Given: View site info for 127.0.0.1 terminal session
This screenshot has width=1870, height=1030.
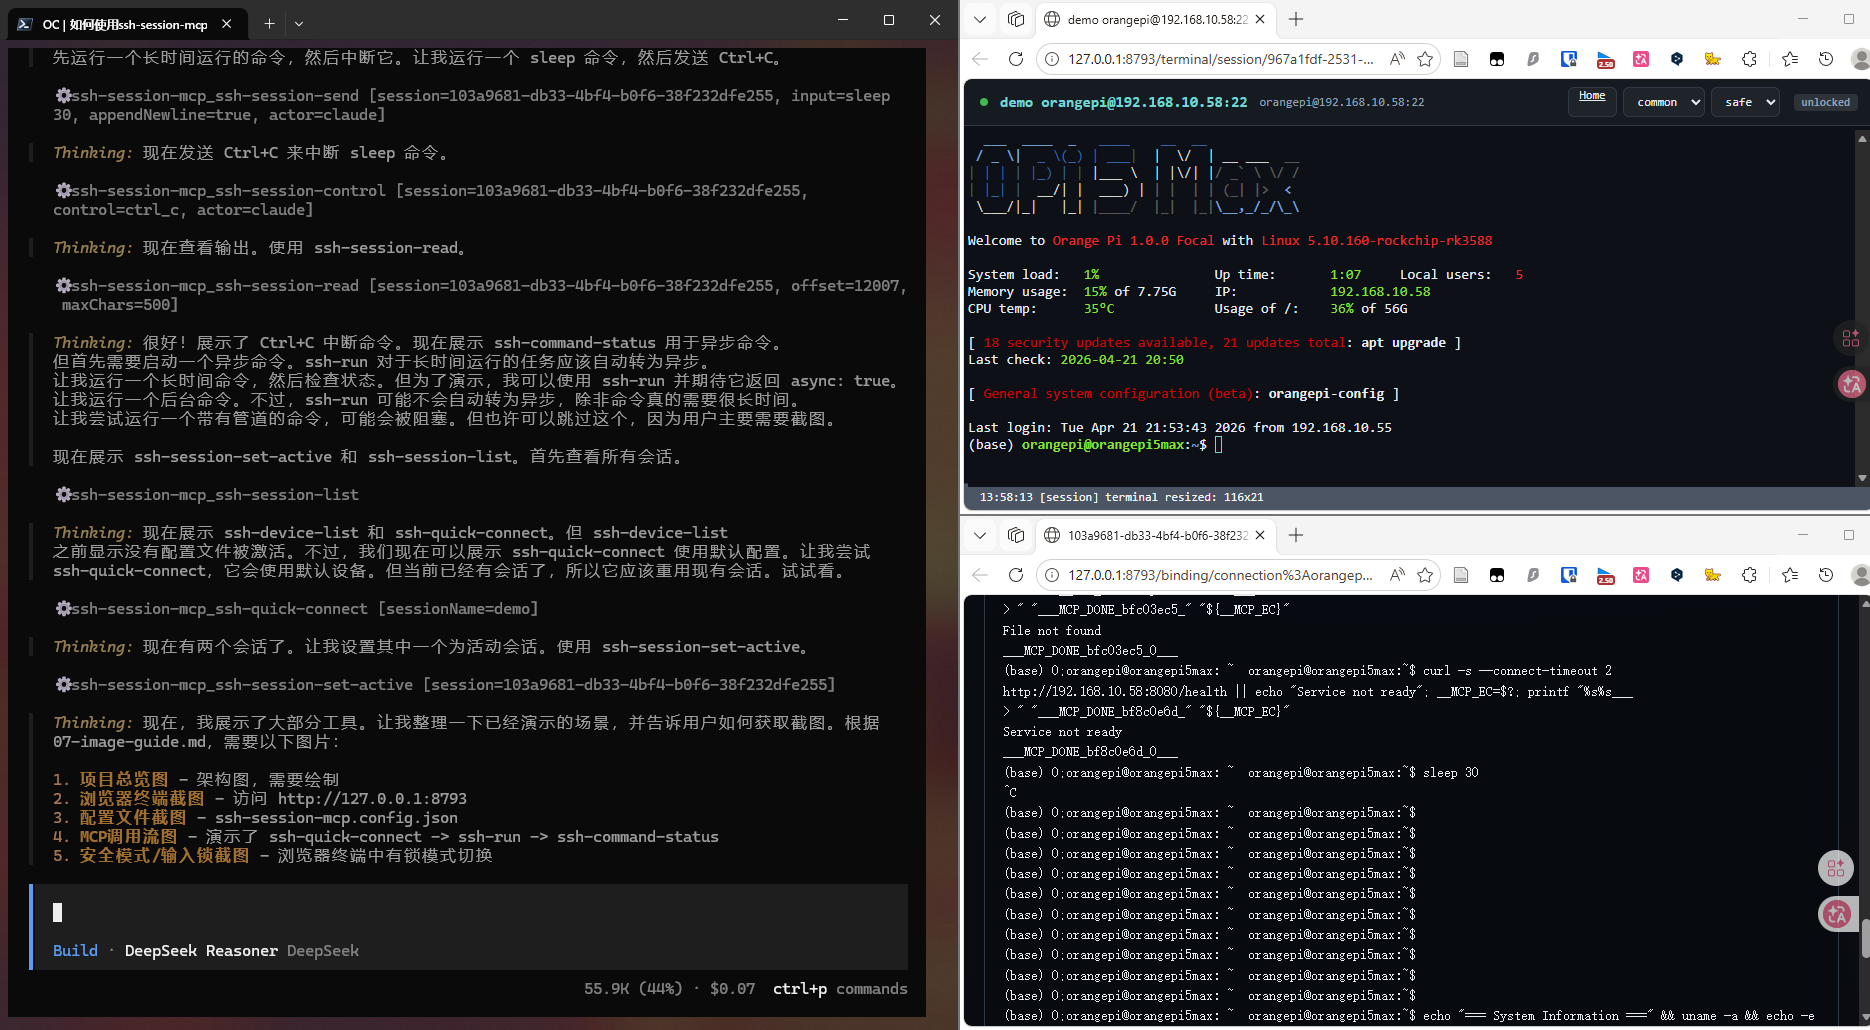Looking at the screenshot, I should click(1052, 59).
